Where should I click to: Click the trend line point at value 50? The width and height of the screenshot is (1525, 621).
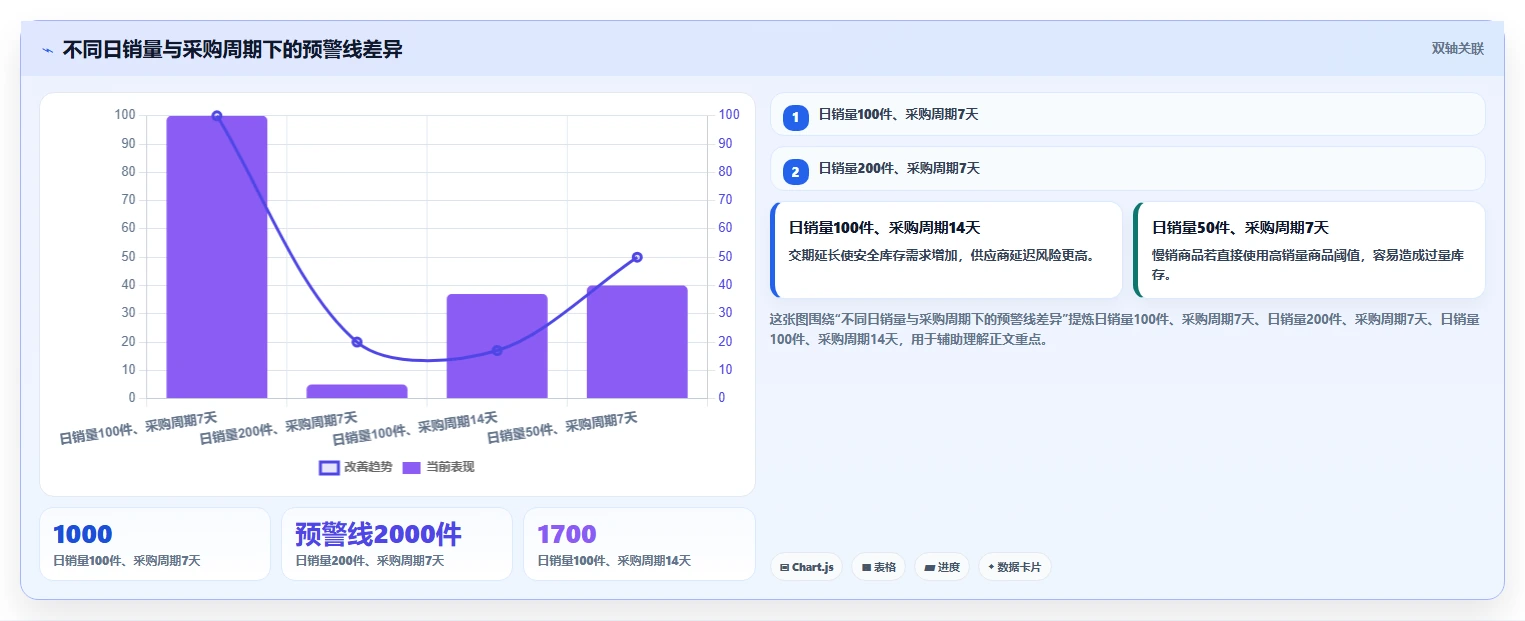pyautogui.click(x=637, y=257)
